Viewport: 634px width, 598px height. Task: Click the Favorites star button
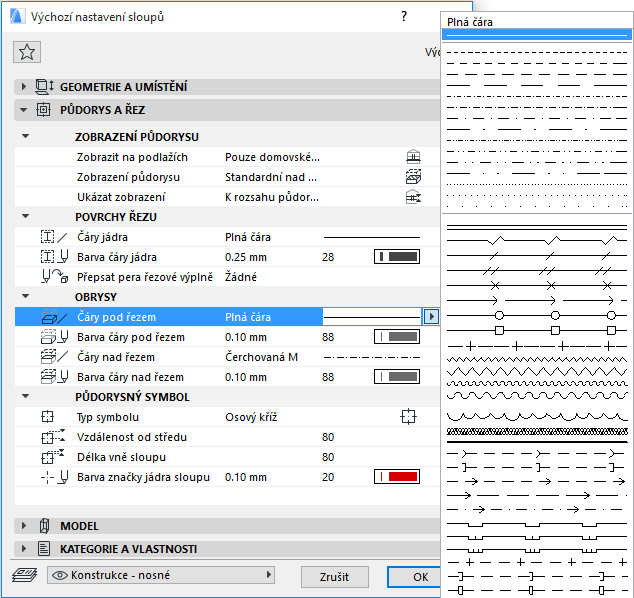point(27,52)
